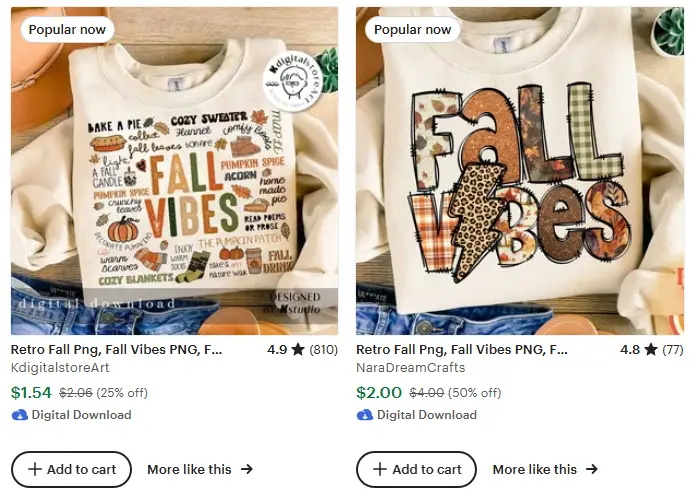View the (810) reviews count

[323, 350]
